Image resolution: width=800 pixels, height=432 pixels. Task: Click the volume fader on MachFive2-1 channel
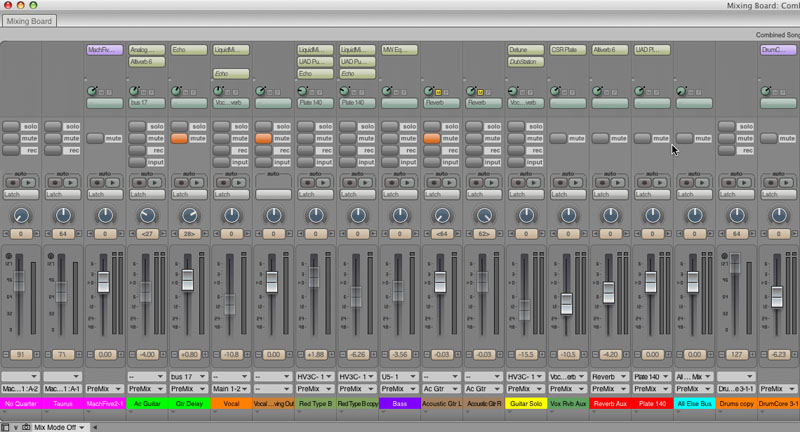(103, 282)
